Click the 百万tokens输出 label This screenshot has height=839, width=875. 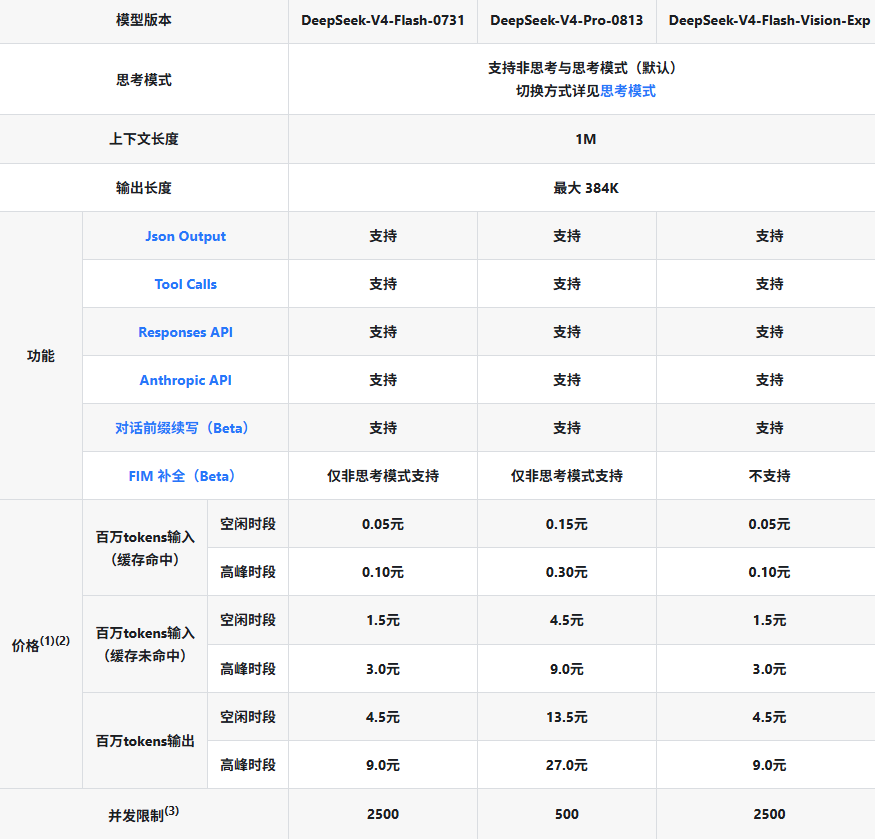point(145,741)
